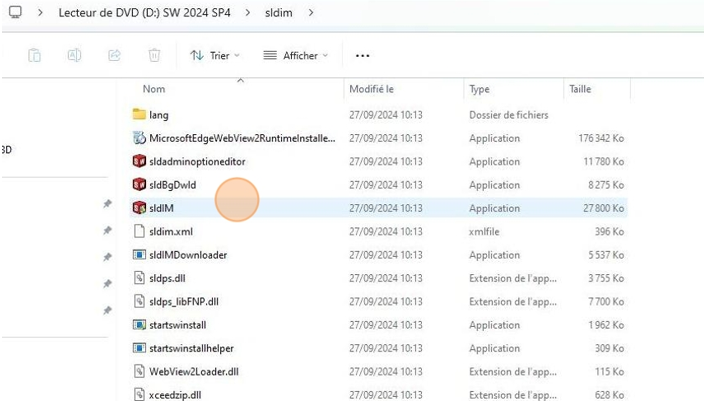Expand chevron after Lecteur de DVD breadcrumb
Screen dimensions: 704x409
tap(247, 13)
